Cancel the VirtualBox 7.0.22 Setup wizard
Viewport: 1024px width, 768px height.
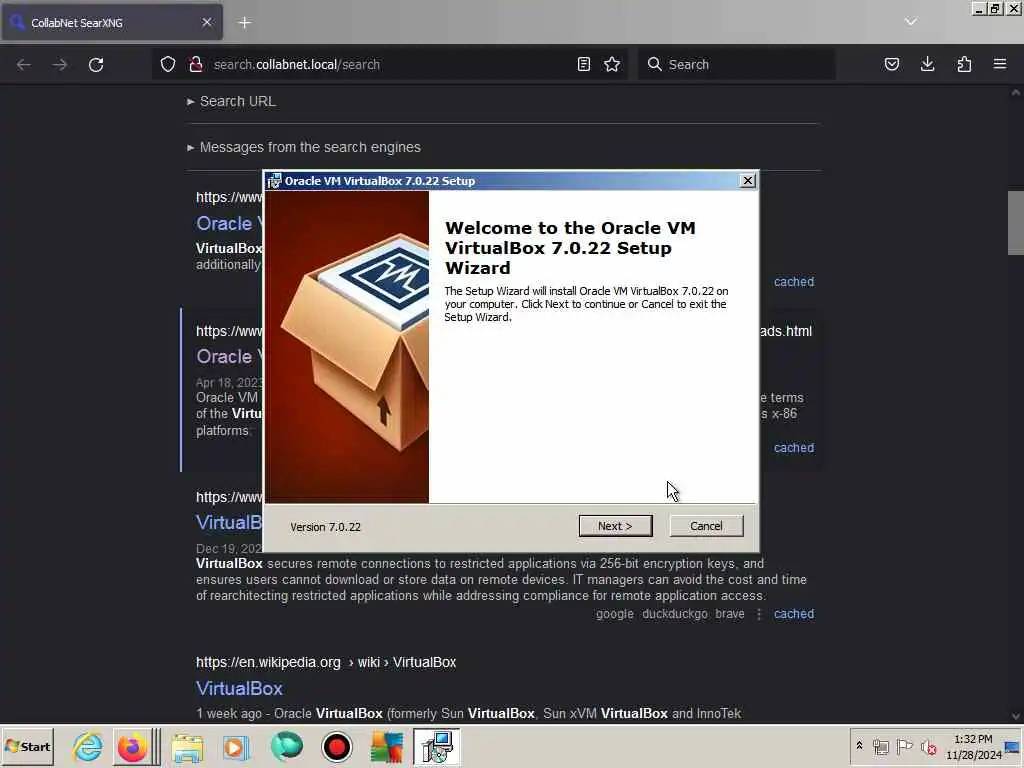706,526
